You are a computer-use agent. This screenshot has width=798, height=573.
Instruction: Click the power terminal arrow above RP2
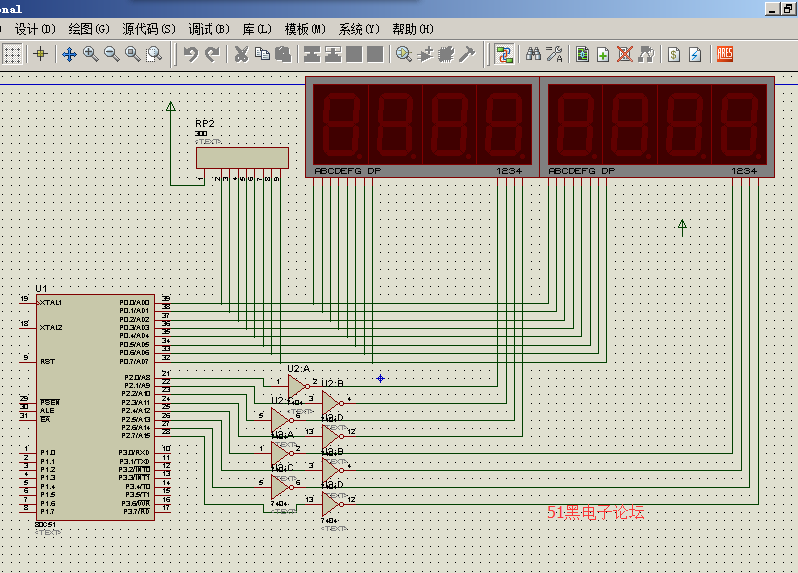[x=170, y=106]
